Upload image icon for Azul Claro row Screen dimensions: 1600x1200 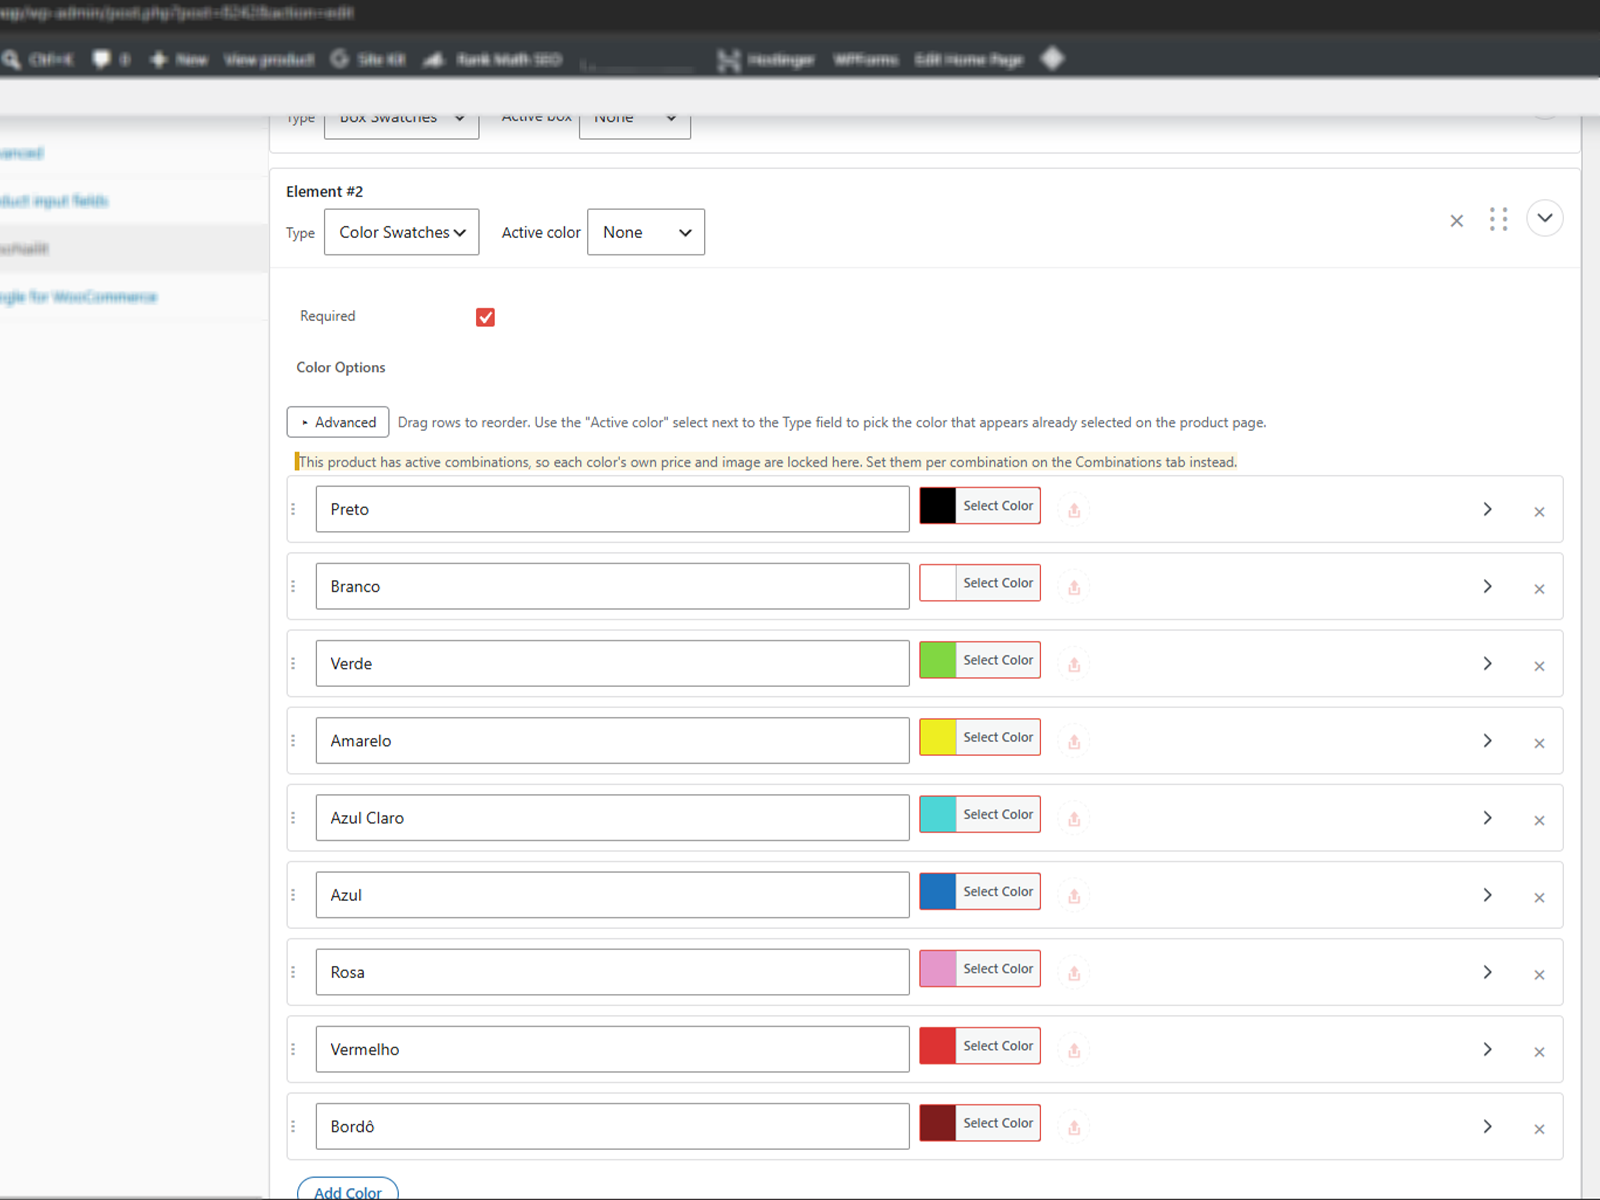tap(1074, 818)
